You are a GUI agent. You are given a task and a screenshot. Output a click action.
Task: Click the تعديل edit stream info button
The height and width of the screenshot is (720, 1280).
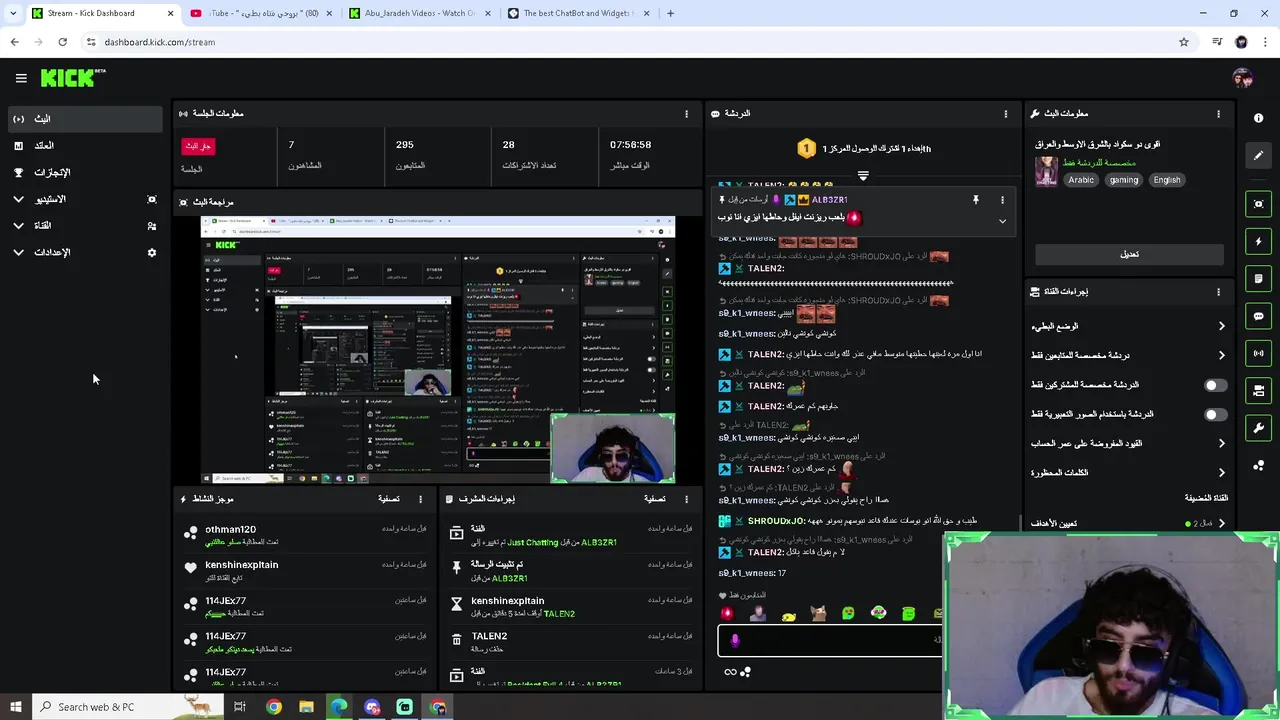(1129, 254)
